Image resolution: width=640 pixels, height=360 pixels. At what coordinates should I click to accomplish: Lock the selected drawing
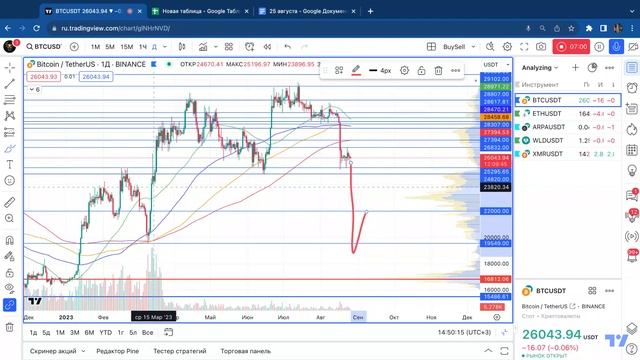(x=421, y=71)
